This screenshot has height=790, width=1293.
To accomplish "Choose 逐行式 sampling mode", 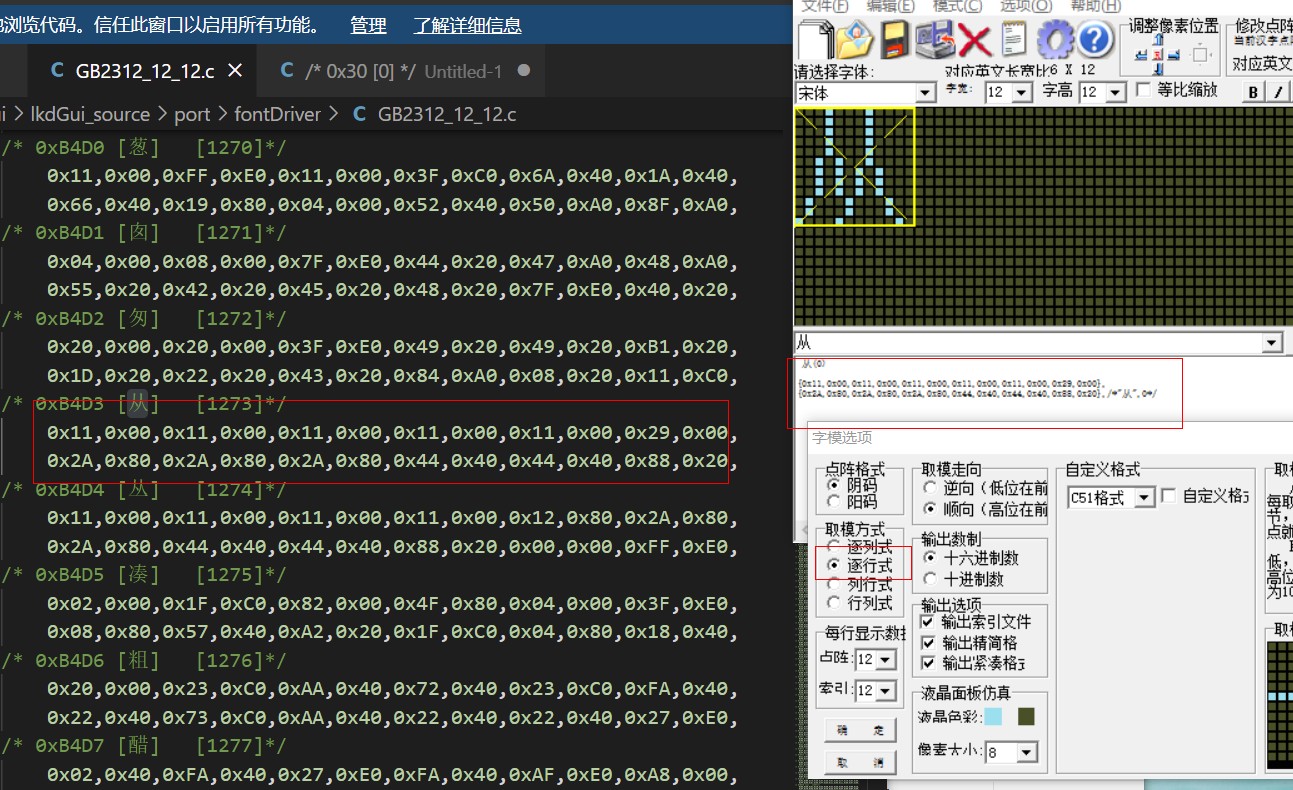I will [833, 565].
